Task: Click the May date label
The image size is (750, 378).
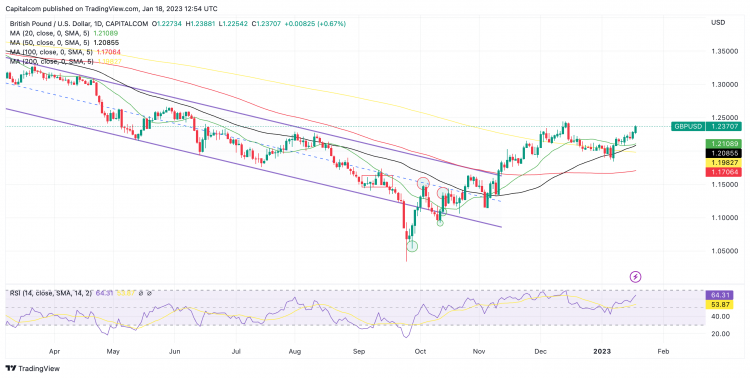Action: 112,352
